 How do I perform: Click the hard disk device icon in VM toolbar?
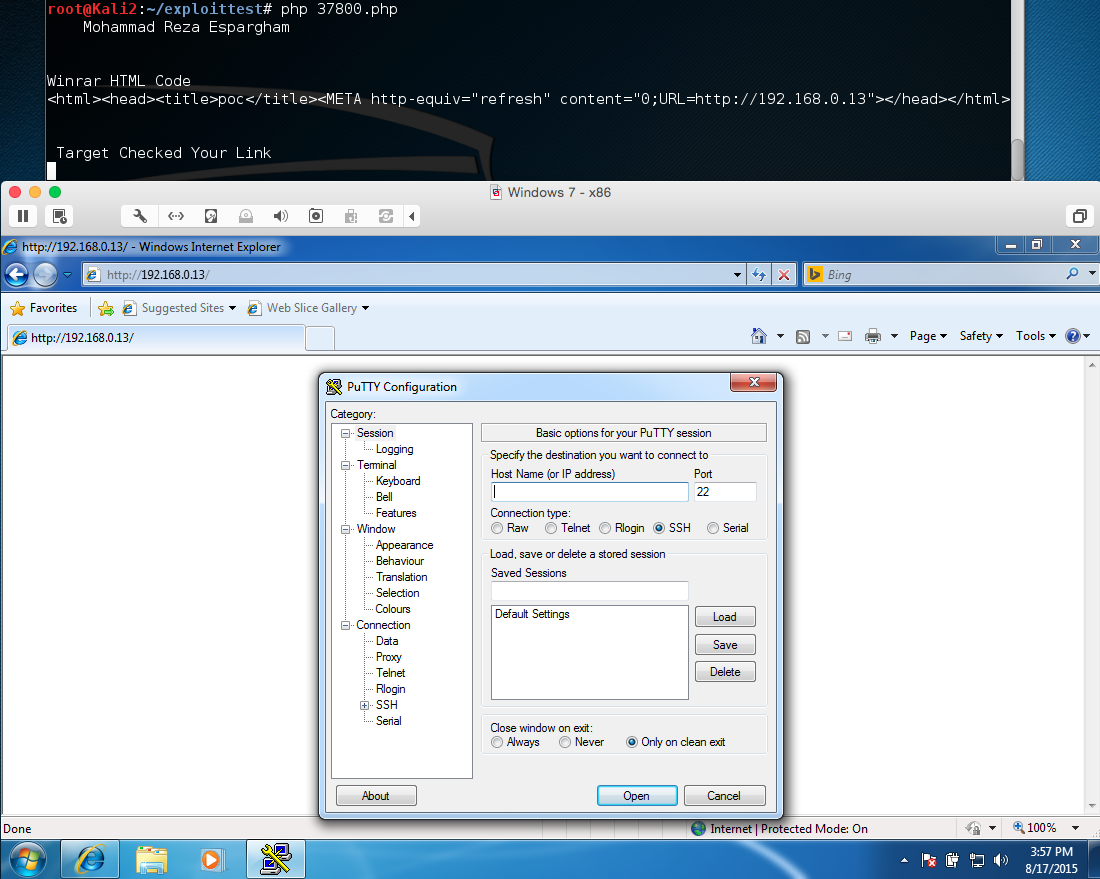(x=211, y=216)
